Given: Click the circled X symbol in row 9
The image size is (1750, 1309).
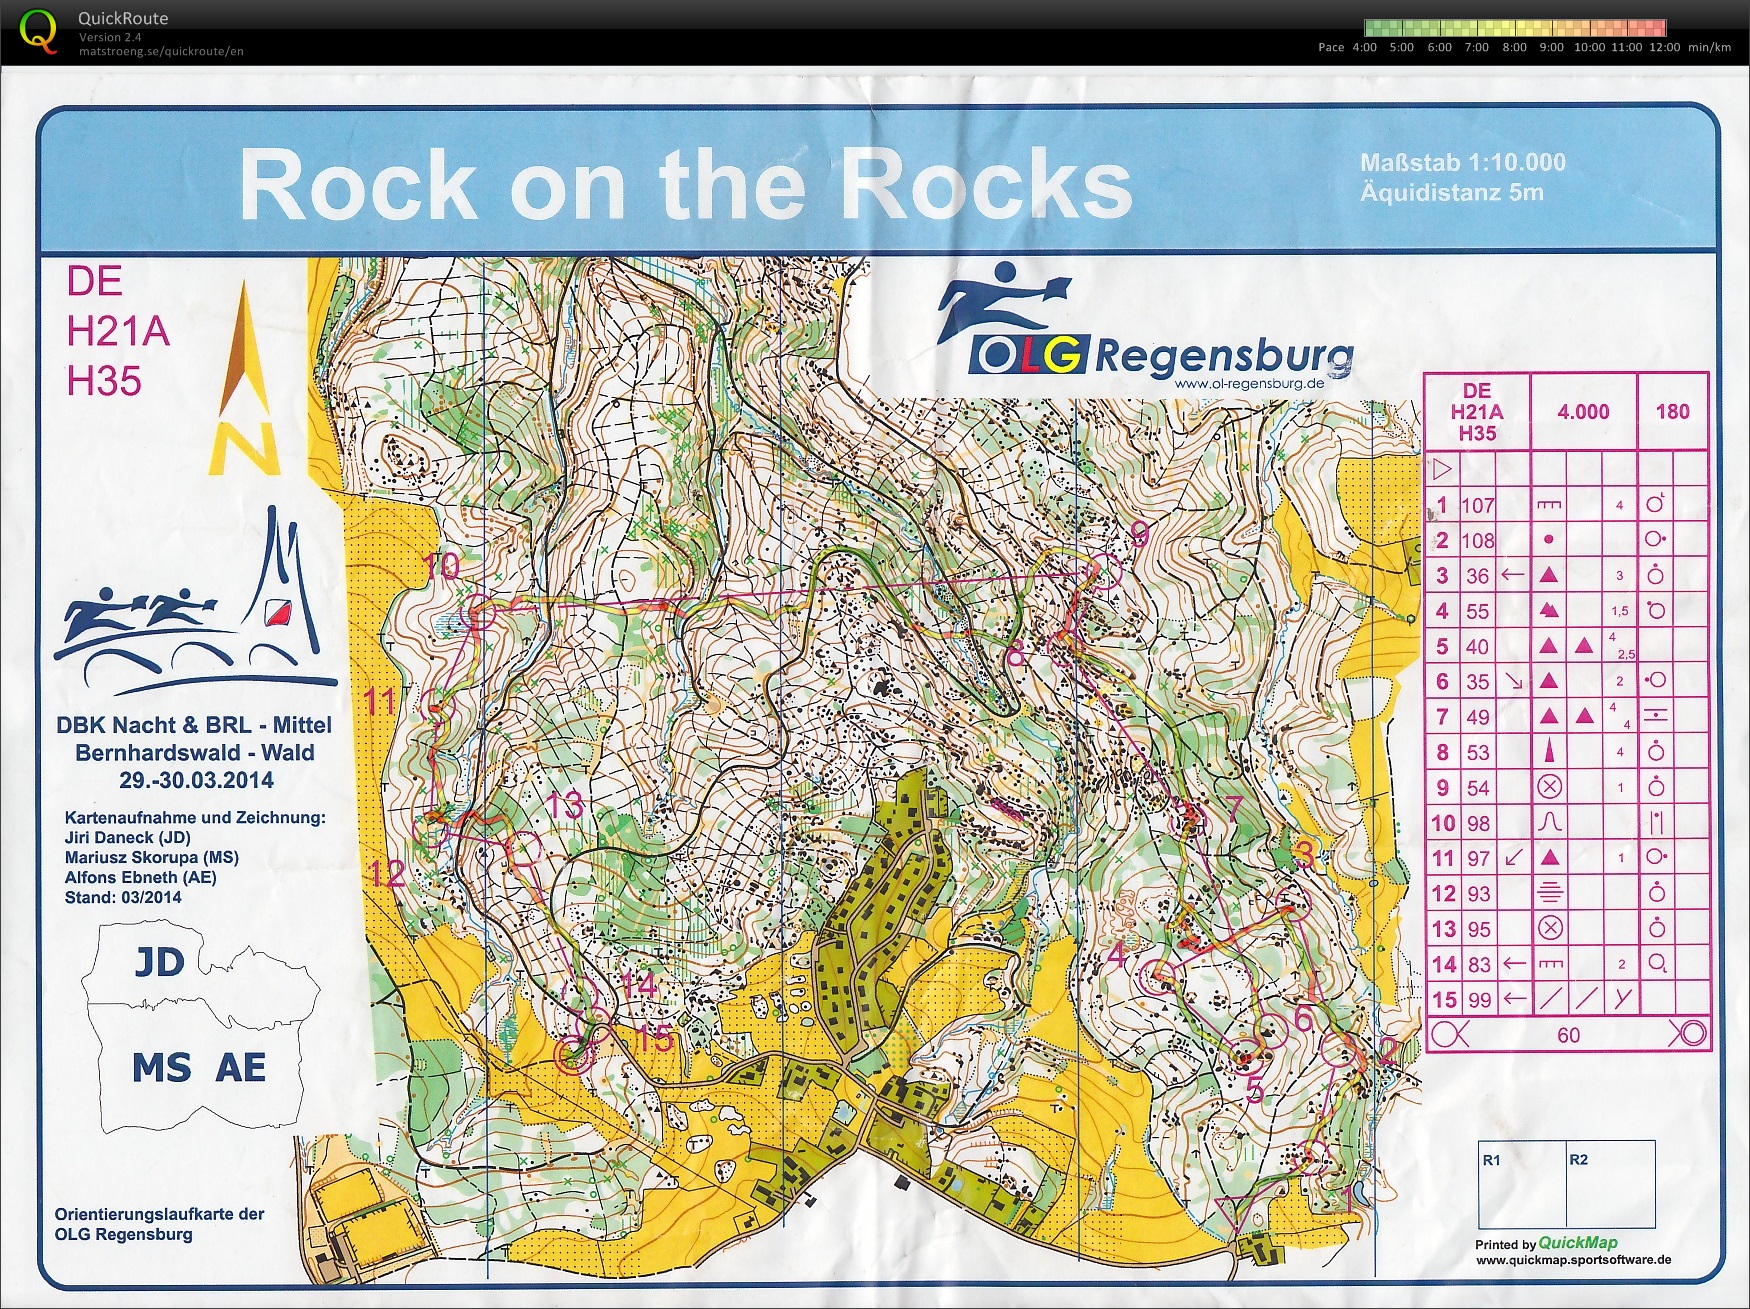Looking at the screenshot, I should [x=1548, y=787].
